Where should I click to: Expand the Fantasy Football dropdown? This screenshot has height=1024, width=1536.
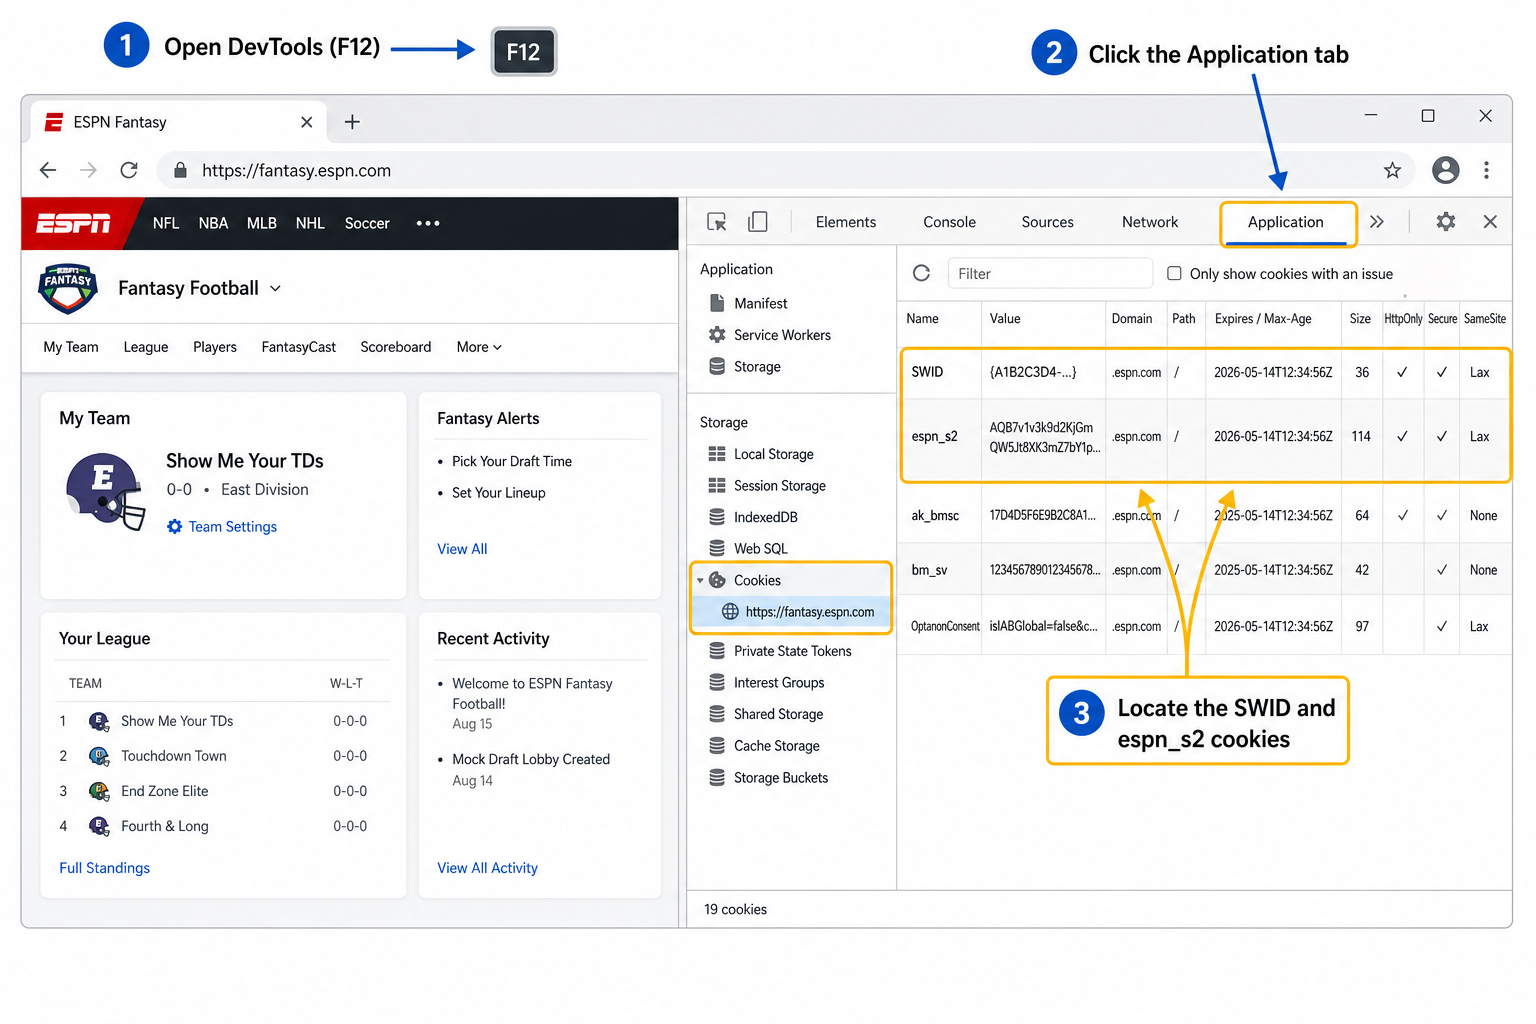(x=275, y=288)
